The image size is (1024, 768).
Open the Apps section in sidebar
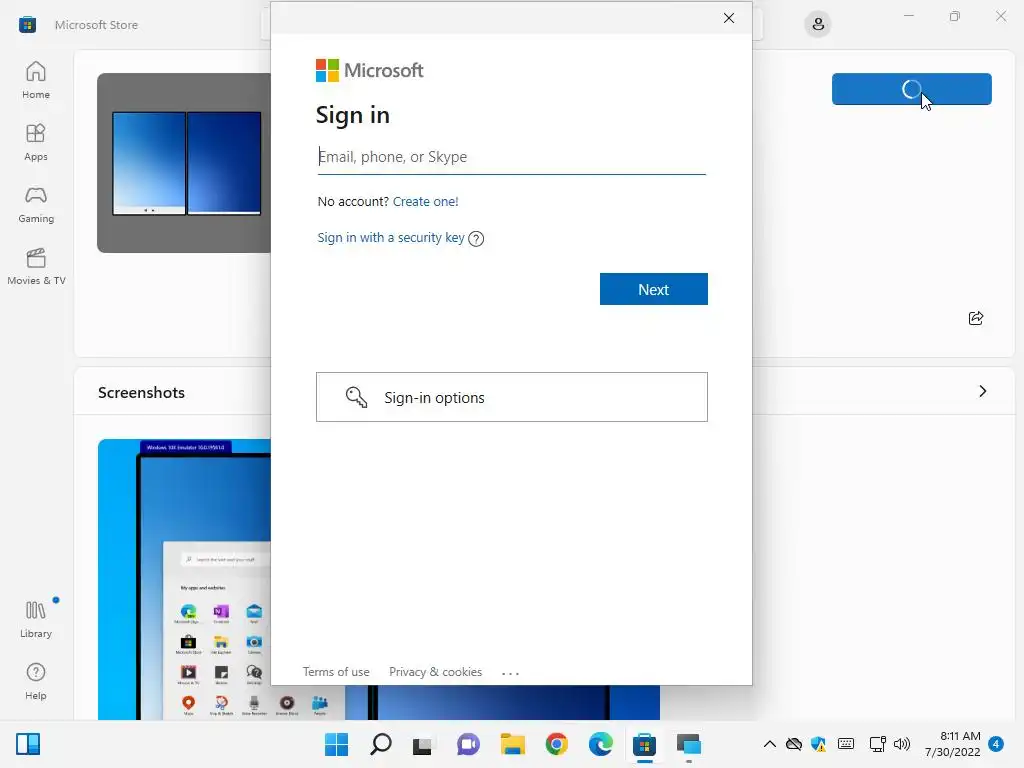[x=36, y=142]
